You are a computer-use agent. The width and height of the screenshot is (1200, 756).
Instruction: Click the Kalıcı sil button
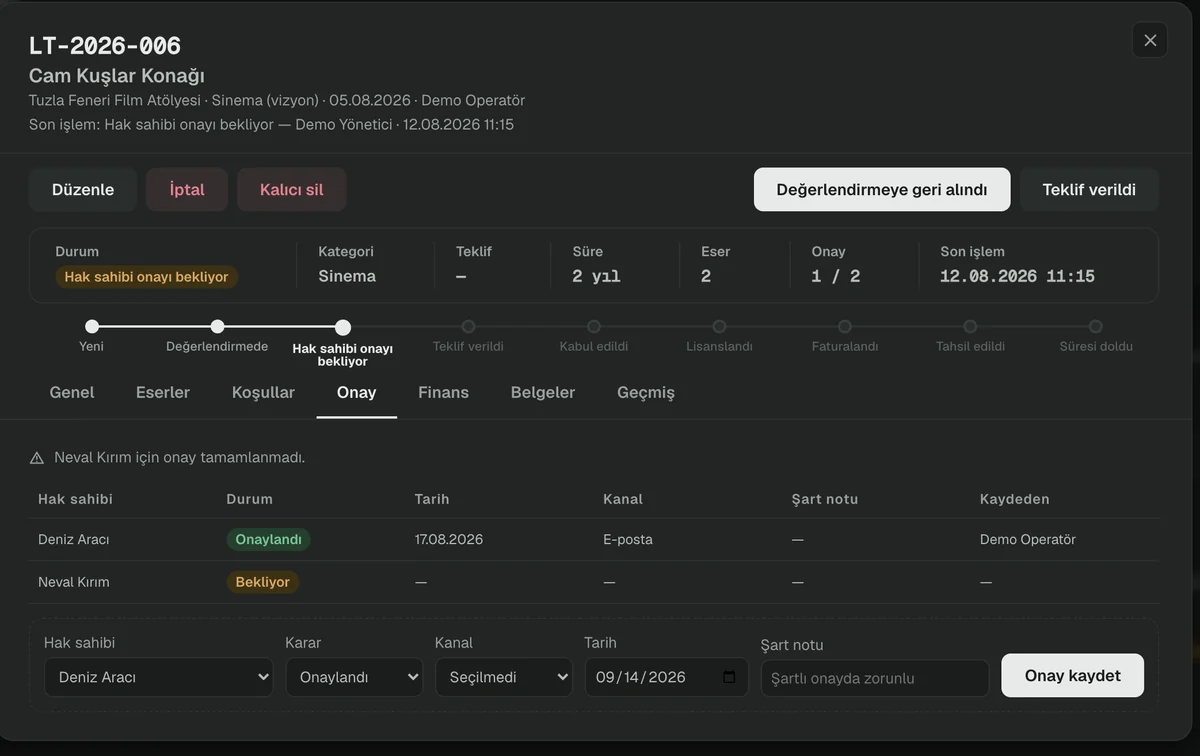click(x=292, y=189)
